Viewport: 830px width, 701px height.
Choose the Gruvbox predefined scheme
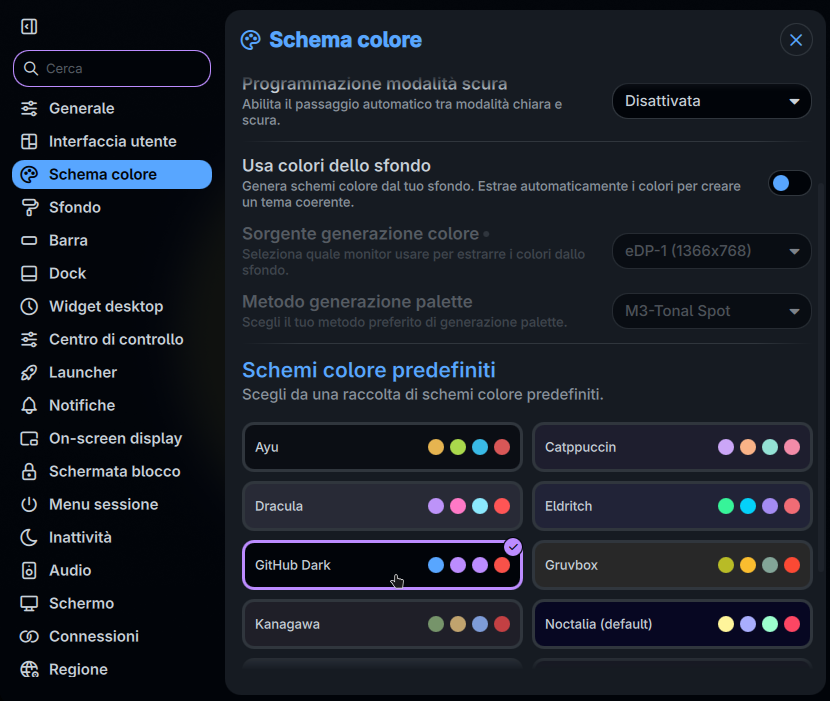672,565
